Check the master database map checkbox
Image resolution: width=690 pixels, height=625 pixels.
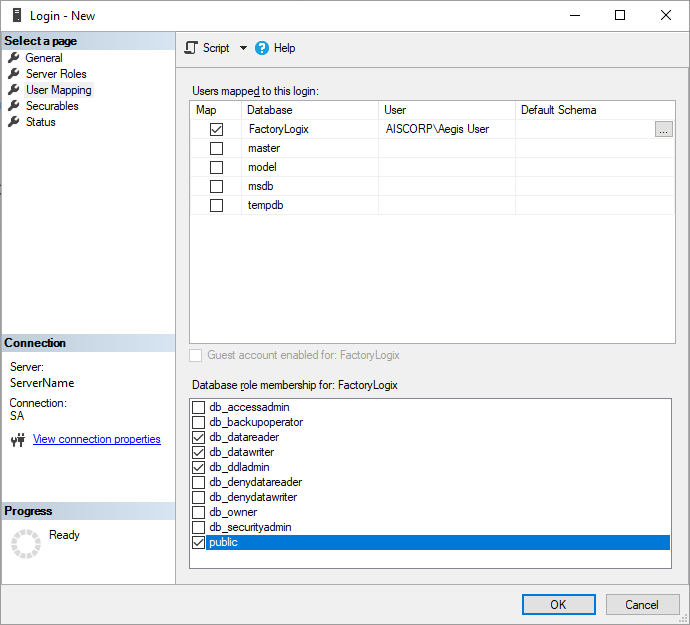click(x=216, y=148)
